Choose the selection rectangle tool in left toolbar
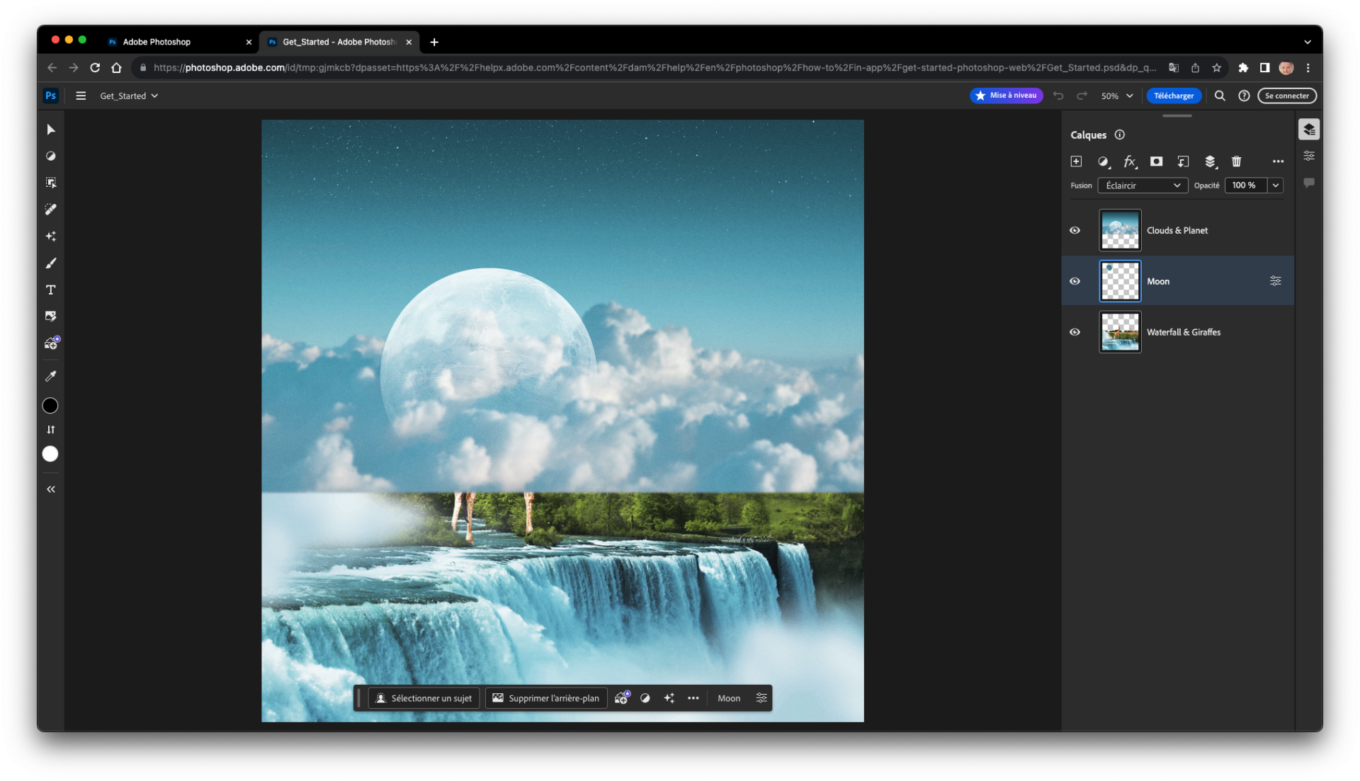The width and height of the screenshot is (1360, 781). 51,183
